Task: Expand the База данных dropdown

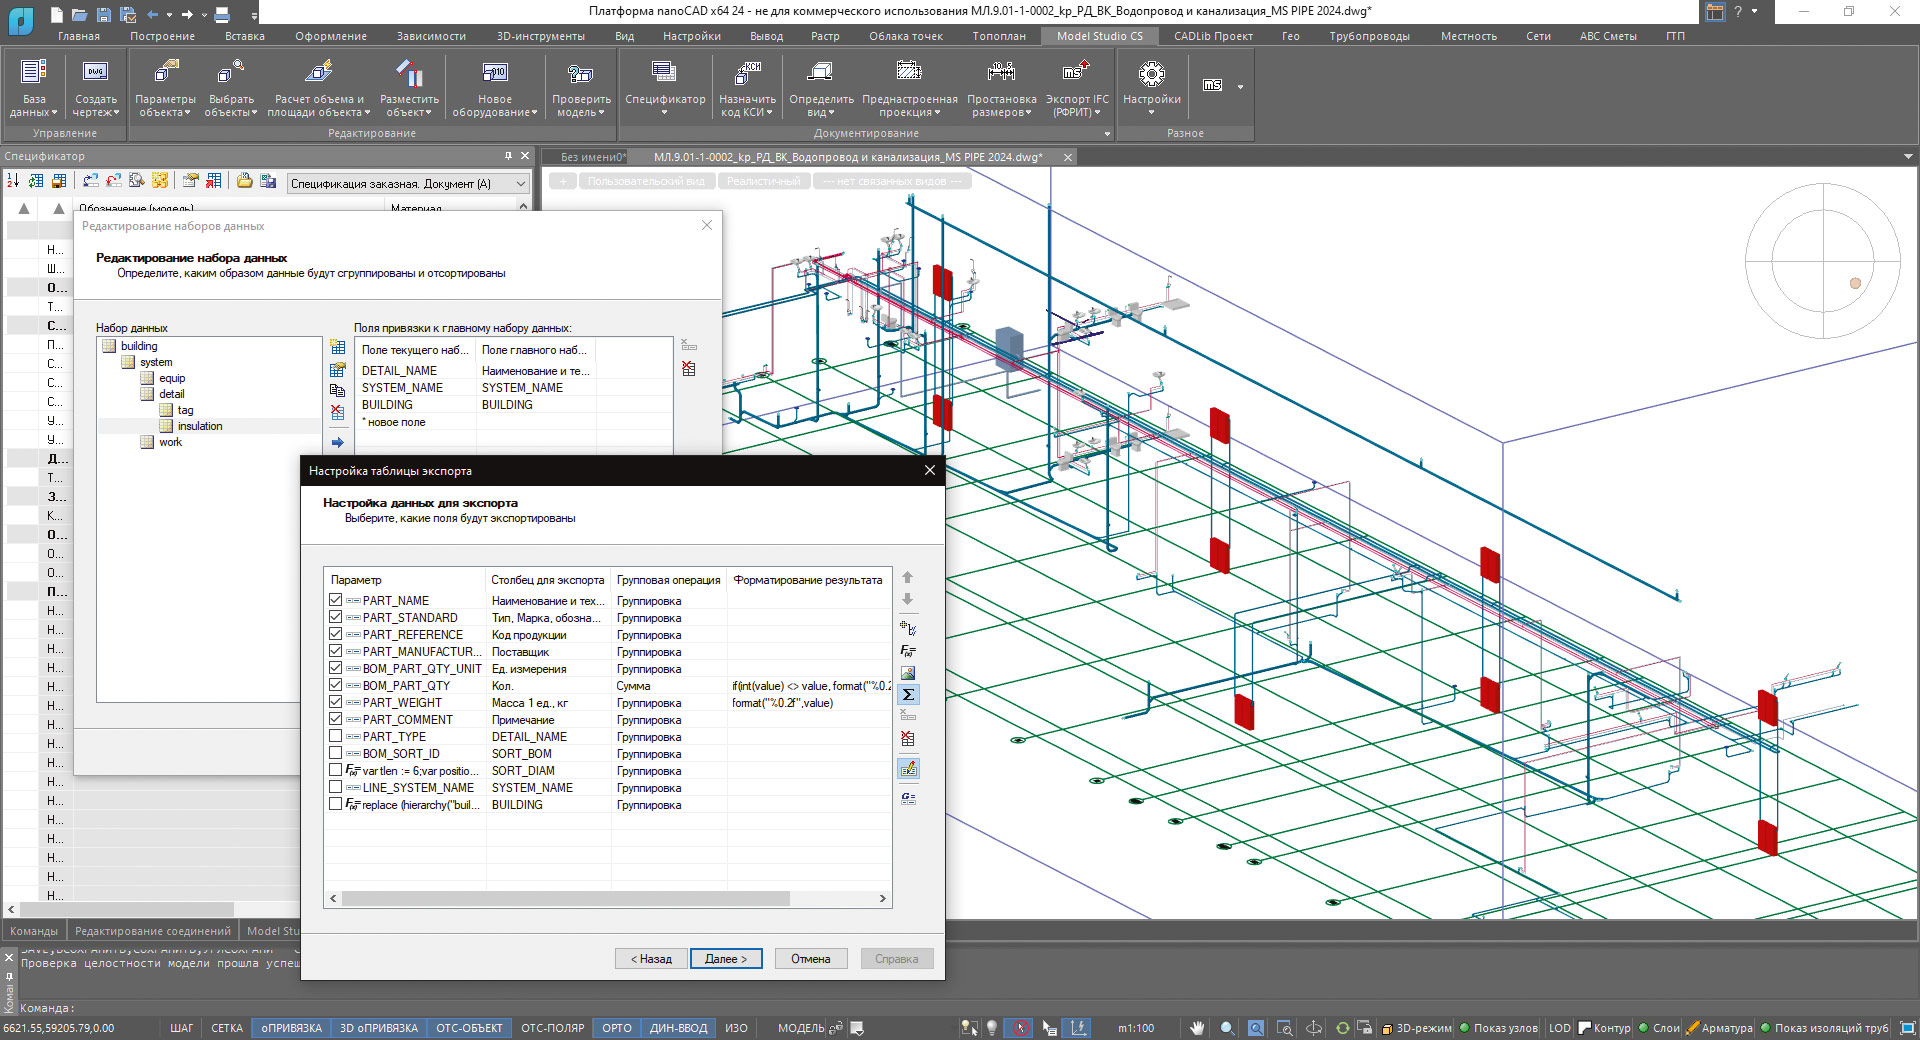Action: click(x=34, y=106)
